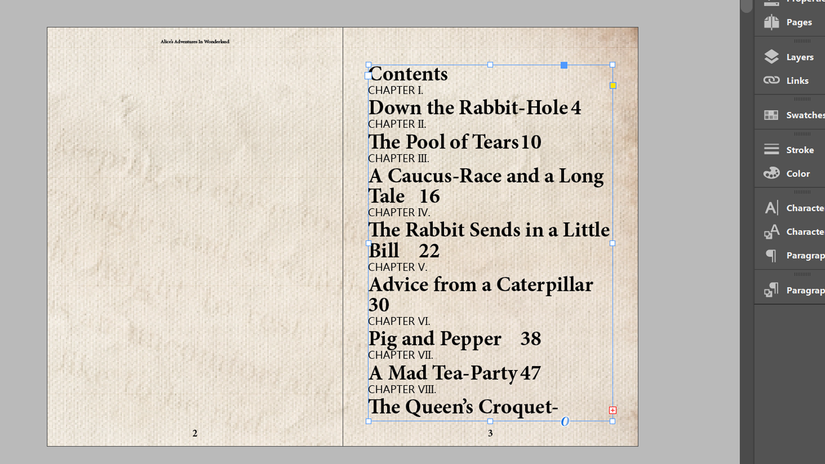825x464 pixels.
Task: Click the 'CHAPTER VIII.' label
Action: pyautogui.click(x=402, y=389)
